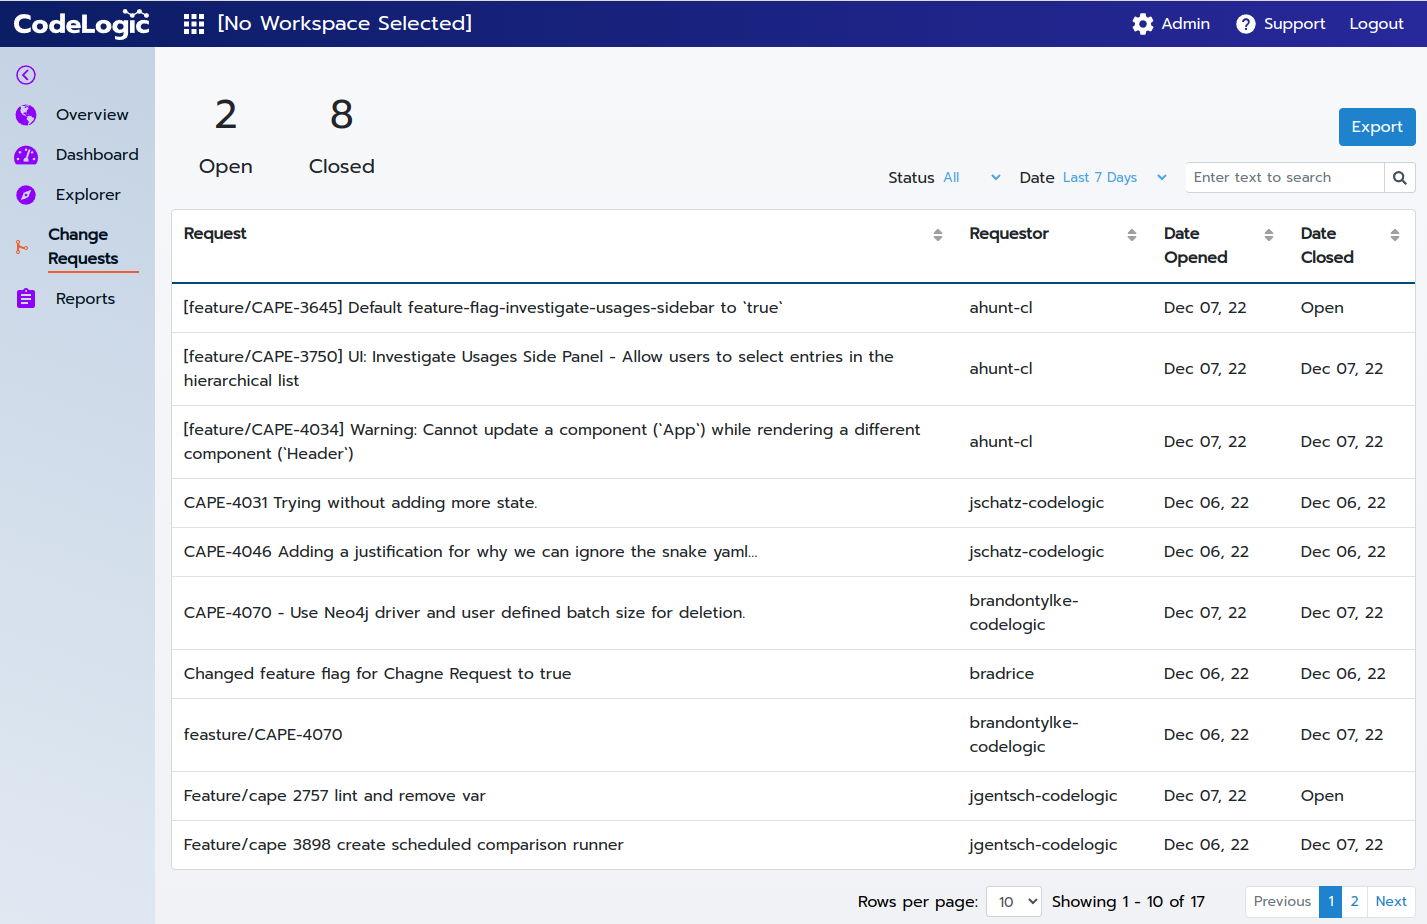Click the CodeLogic logo

(x=82, y=24)
